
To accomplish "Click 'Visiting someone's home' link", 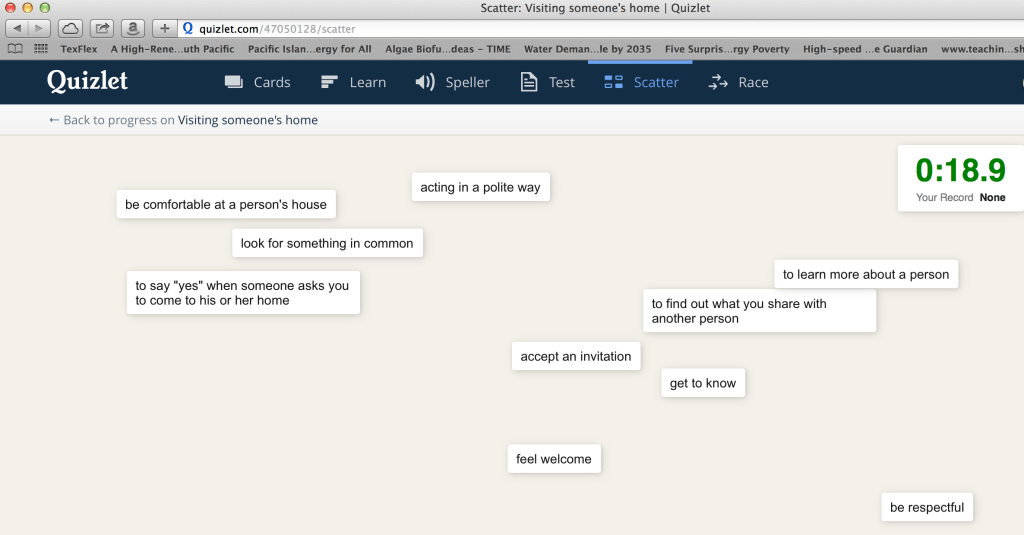I will 248,120.
